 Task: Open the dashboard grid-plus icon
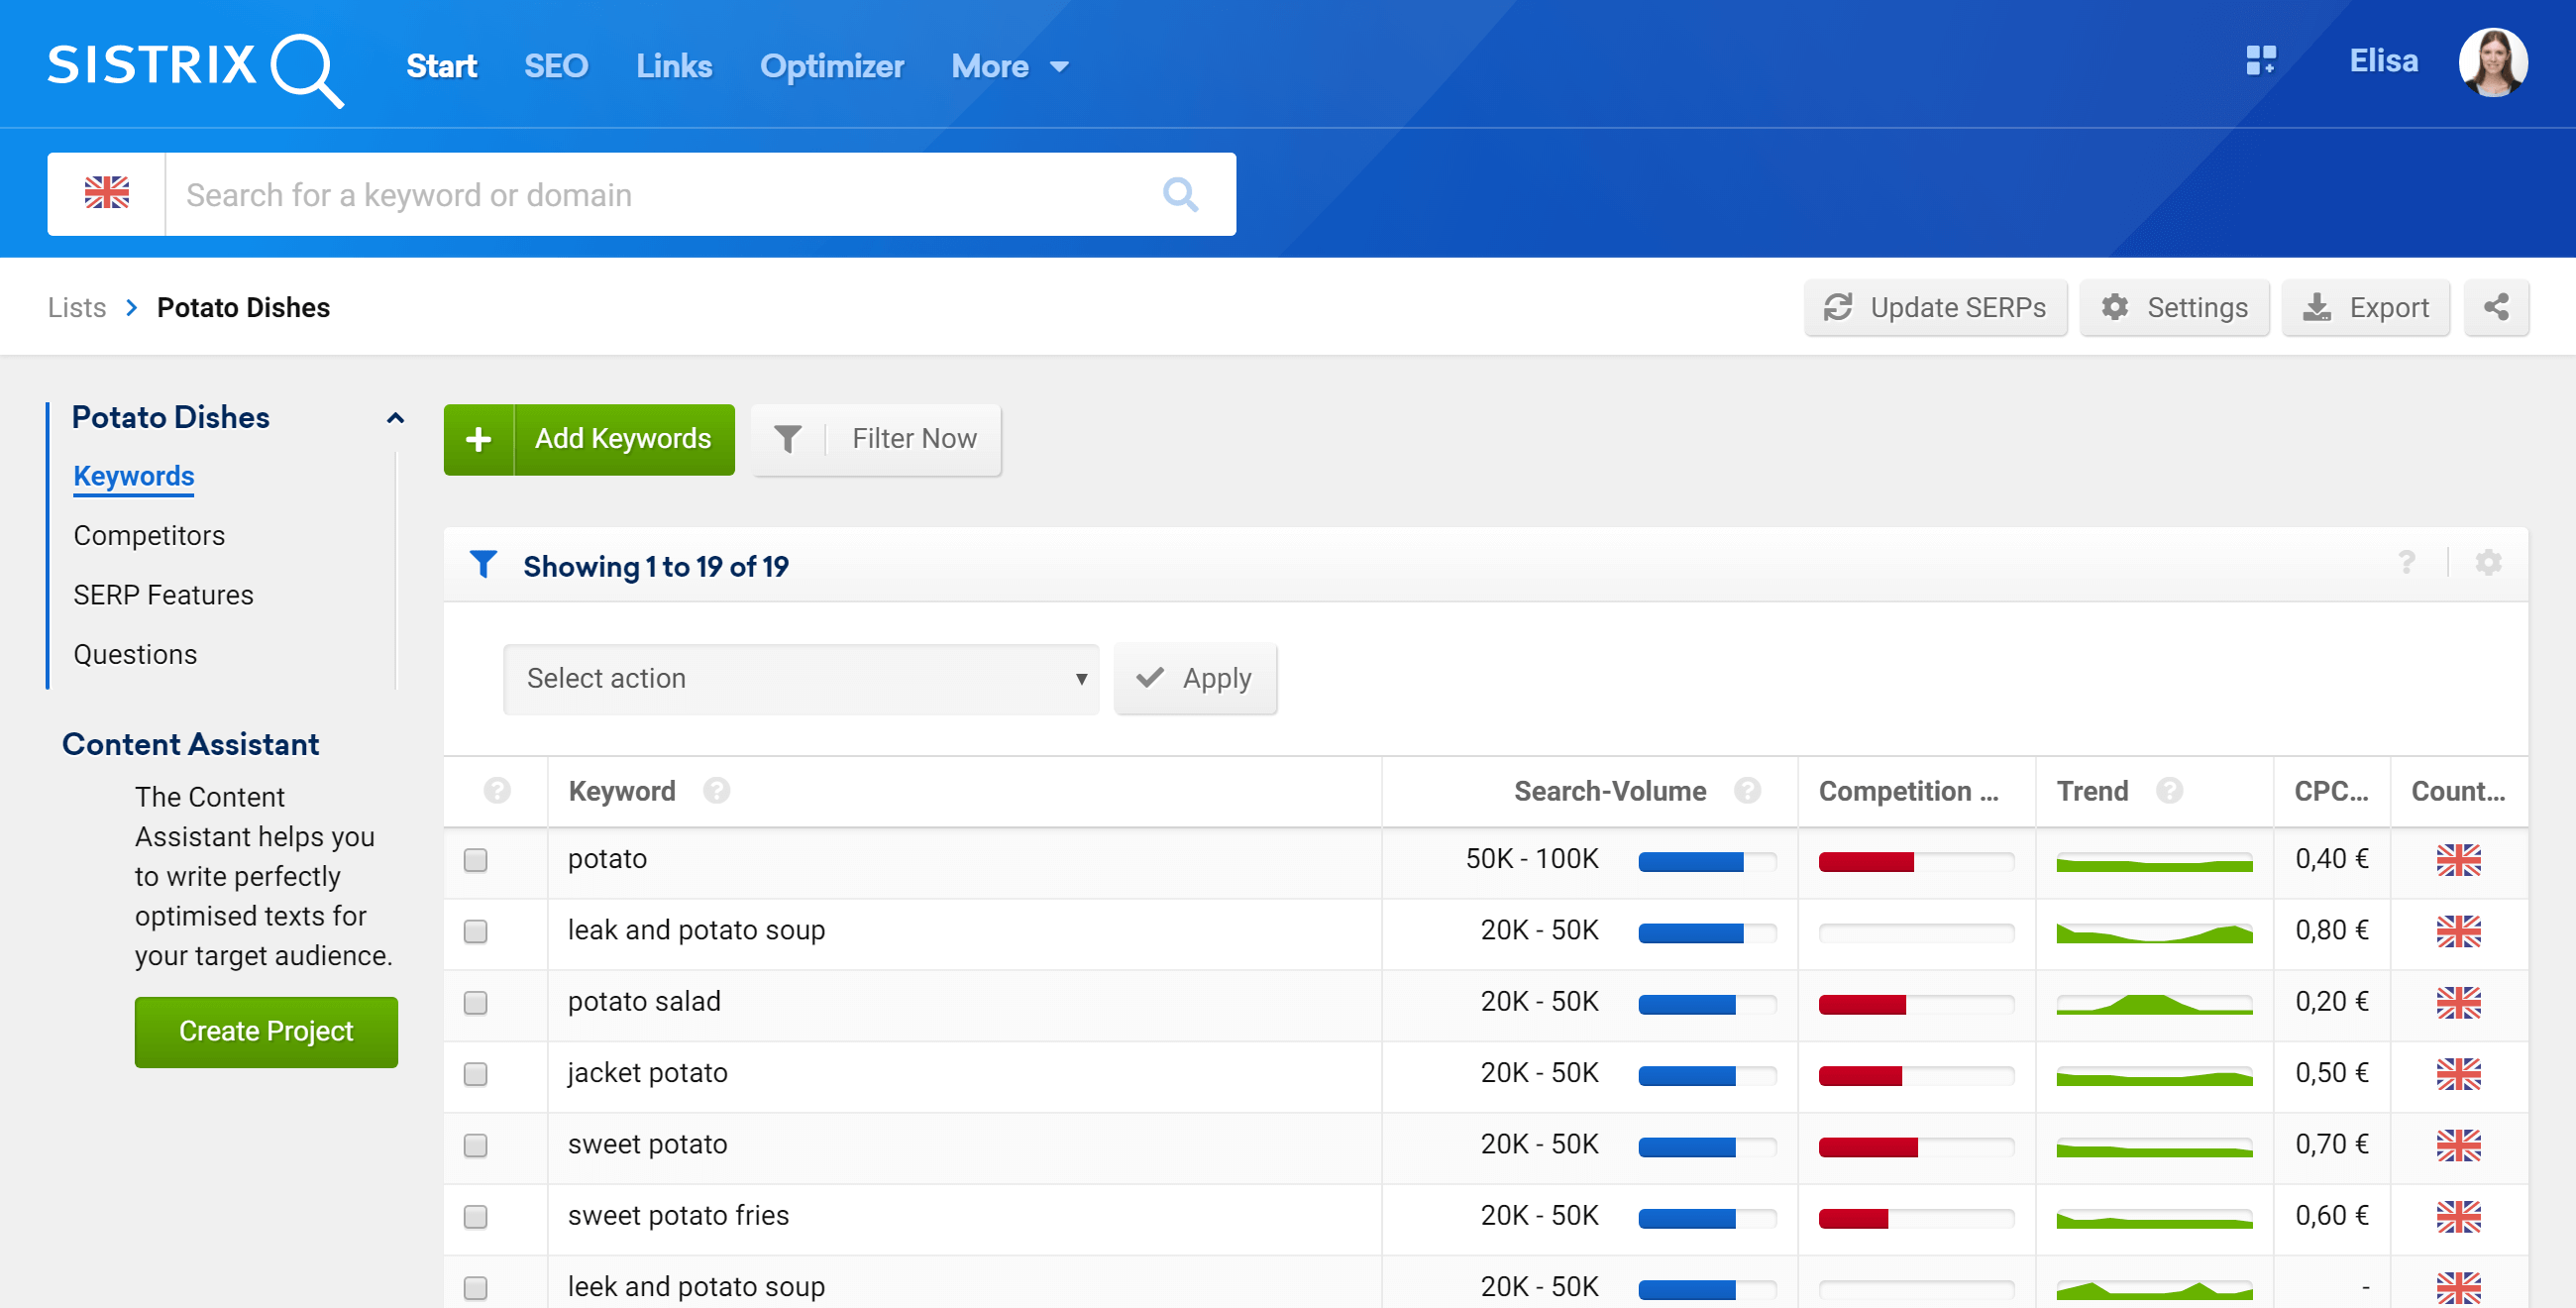click(2260, 61)
